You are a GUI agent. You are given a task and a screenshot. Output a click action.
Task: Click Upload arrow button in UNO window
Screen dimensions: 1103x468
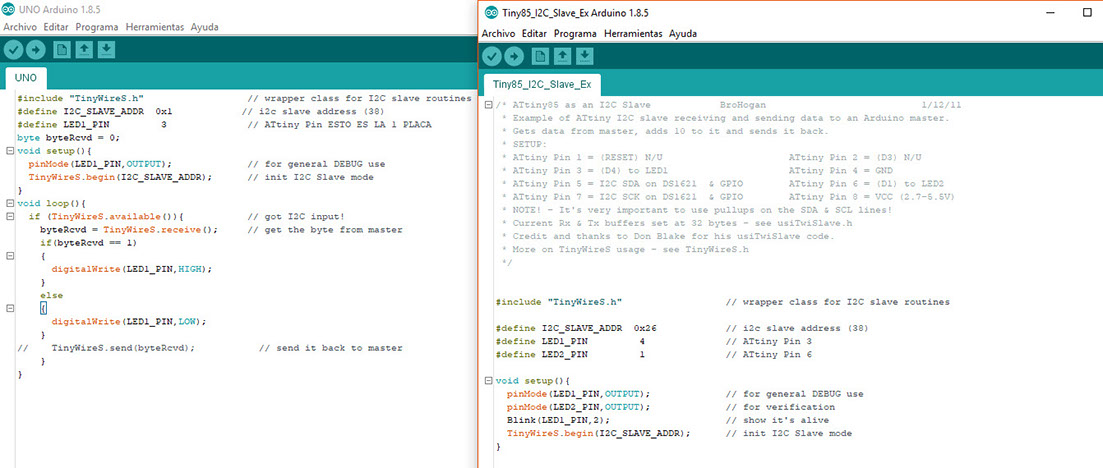point(36,50)
